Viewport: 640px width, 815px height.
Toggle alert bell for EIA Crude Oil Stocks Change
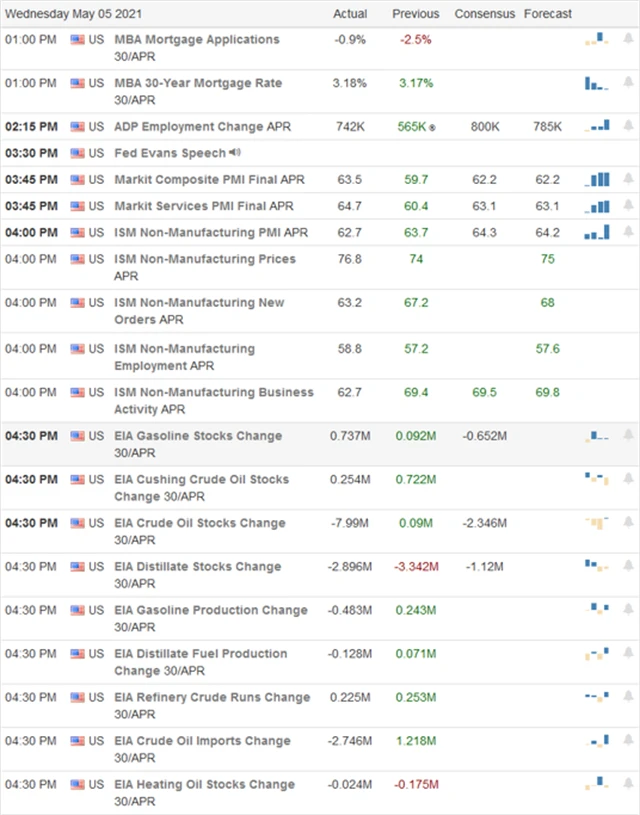coord(628,523)
